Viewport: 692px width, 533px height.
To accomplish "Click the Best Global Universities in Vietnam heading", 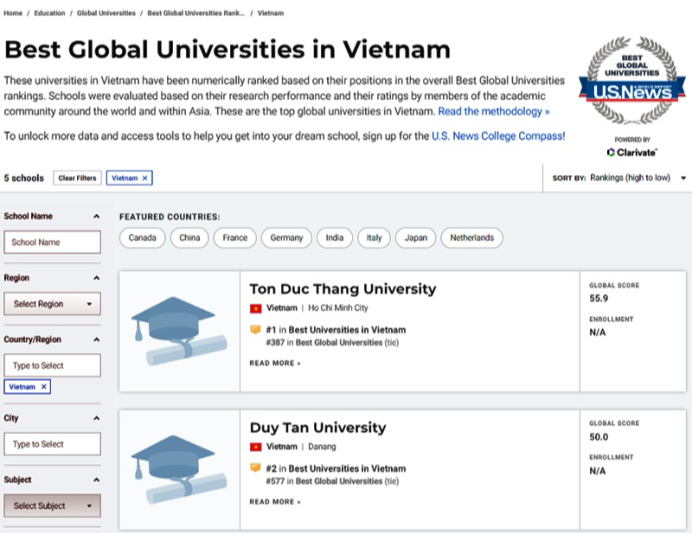I will [x=227, y=49].
